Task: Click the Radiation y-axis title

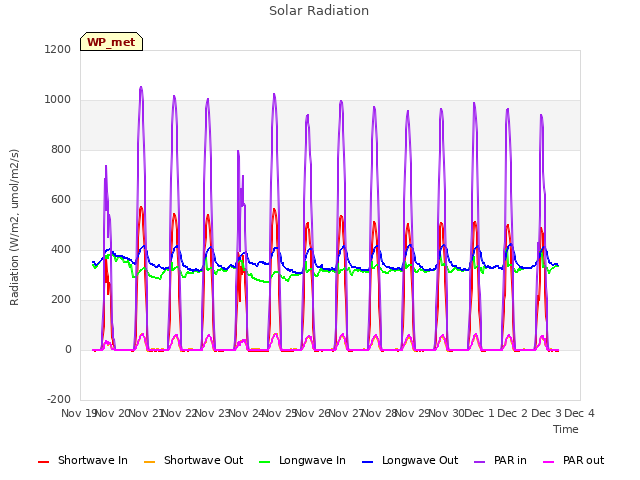Action: pyautogui.click(x=14, y=227)
